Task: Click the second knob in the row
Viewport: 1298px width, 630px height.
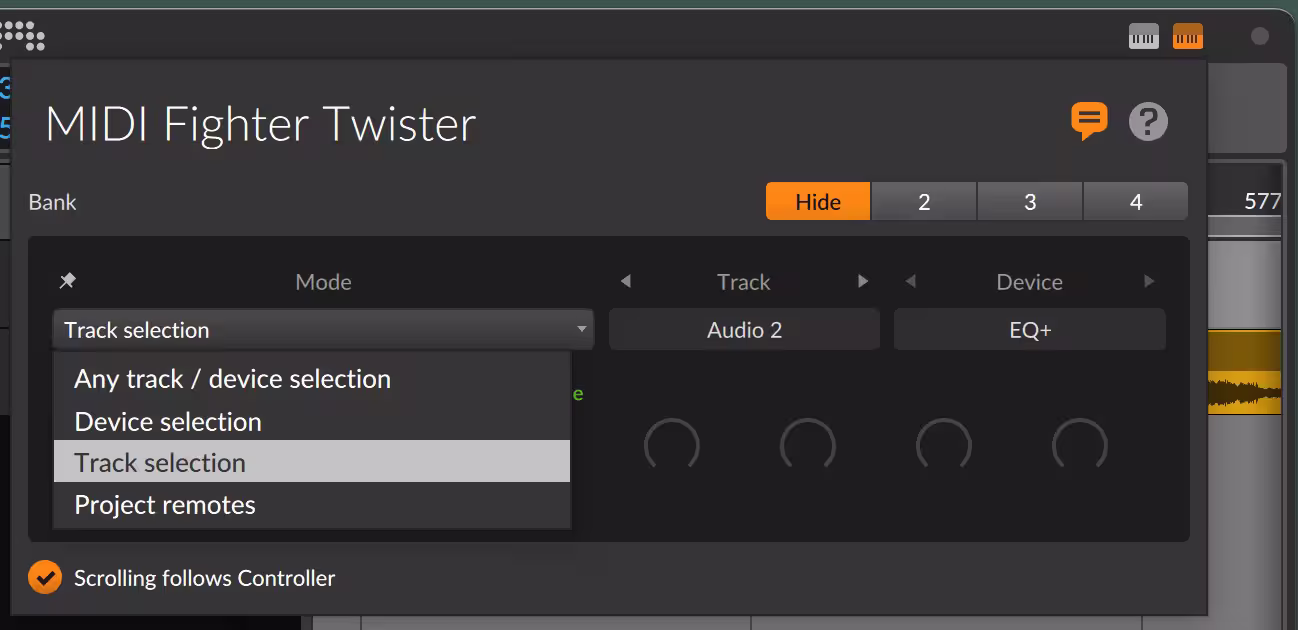Action: [x=808, y=445]
